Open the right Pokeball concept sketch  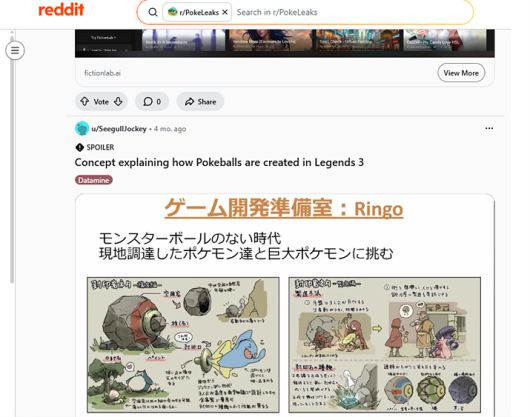pos(385,345)
